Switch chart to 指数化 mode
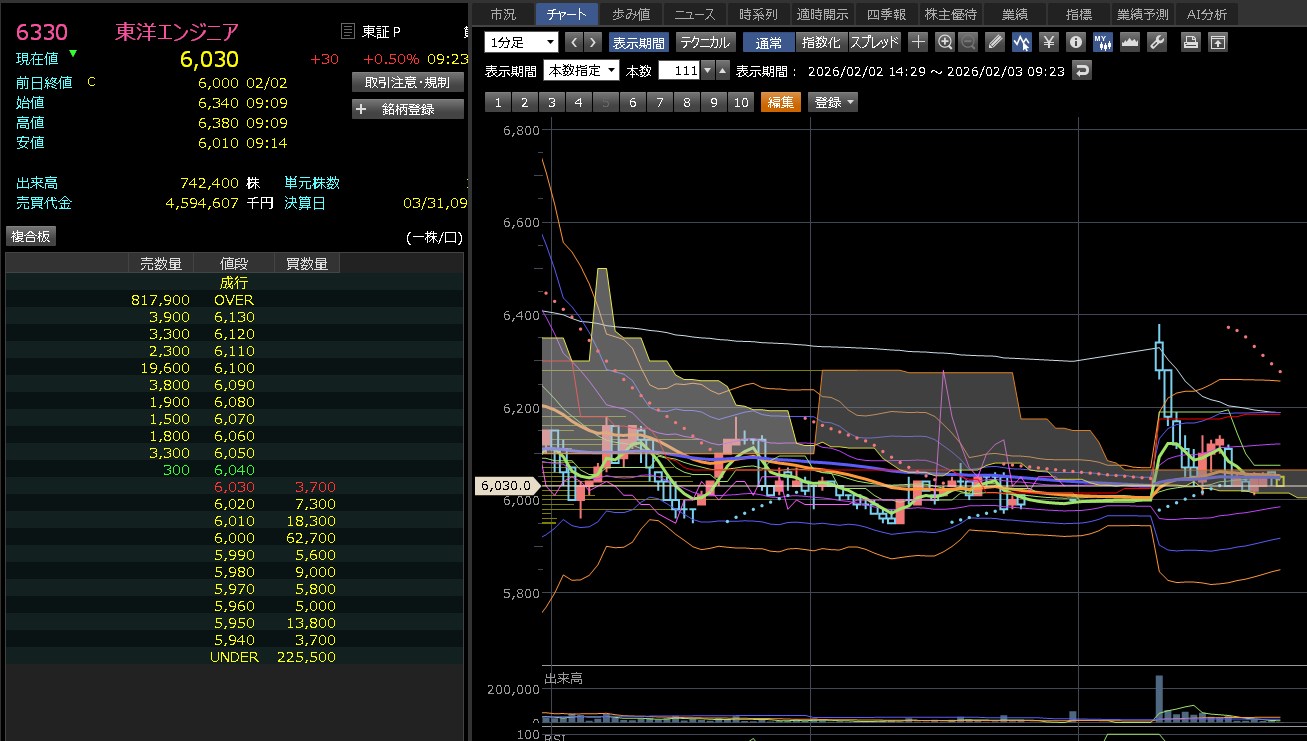 tap(822, 42)
